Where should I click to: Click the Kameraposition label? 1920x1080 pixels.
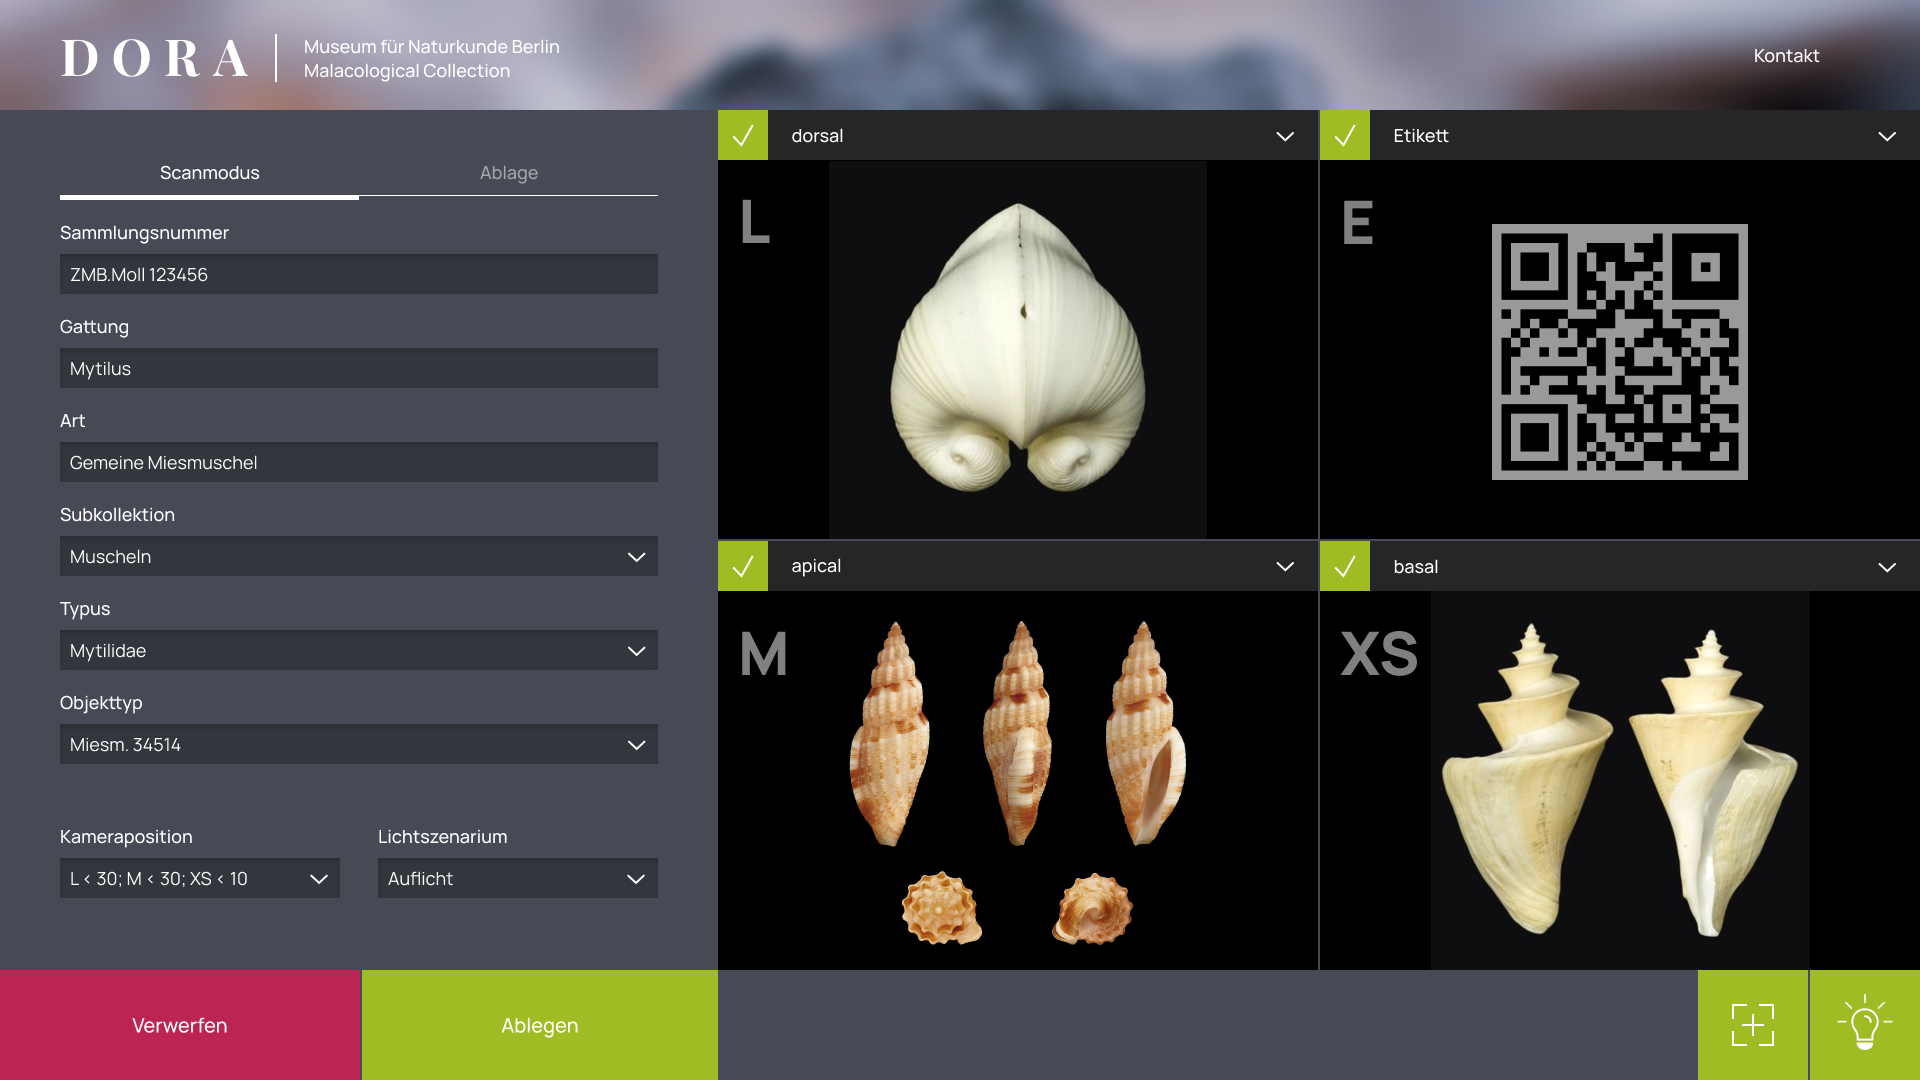coord(126,837)
